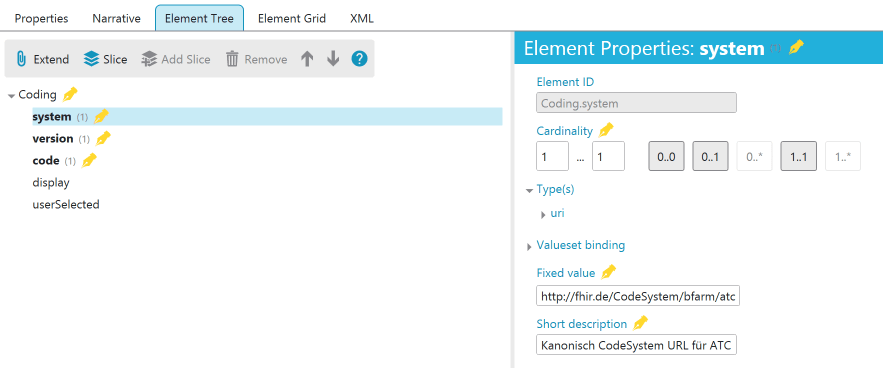This screenshot has width=883, height=368.
Task: Click the Element ID field
Action: [636, 103]
